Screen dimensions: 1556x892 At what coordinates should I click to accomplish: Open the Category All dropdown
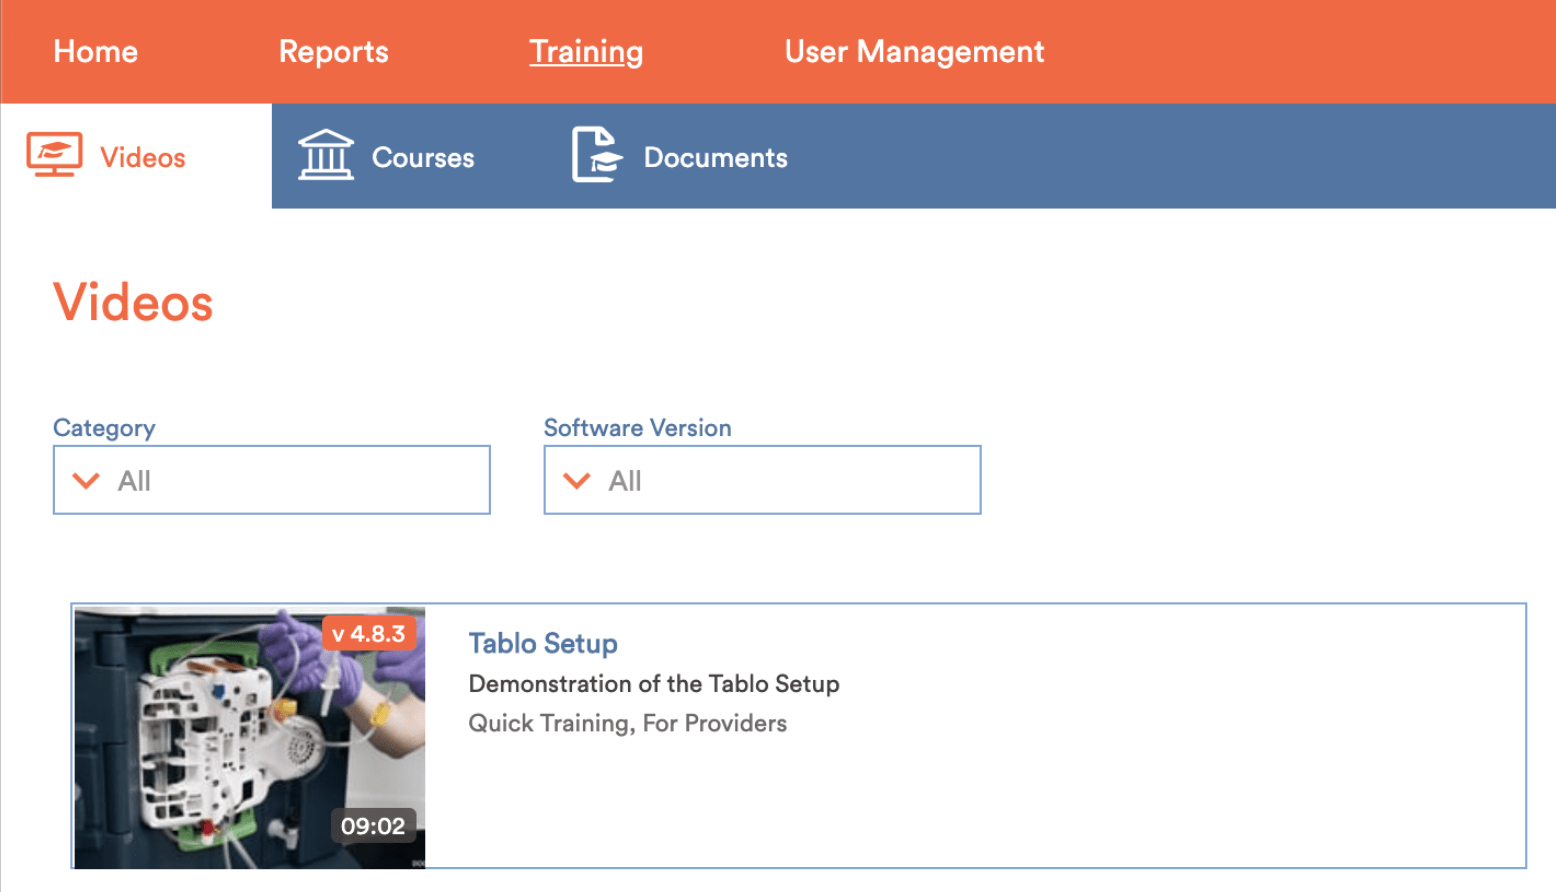tap(272, 480)
